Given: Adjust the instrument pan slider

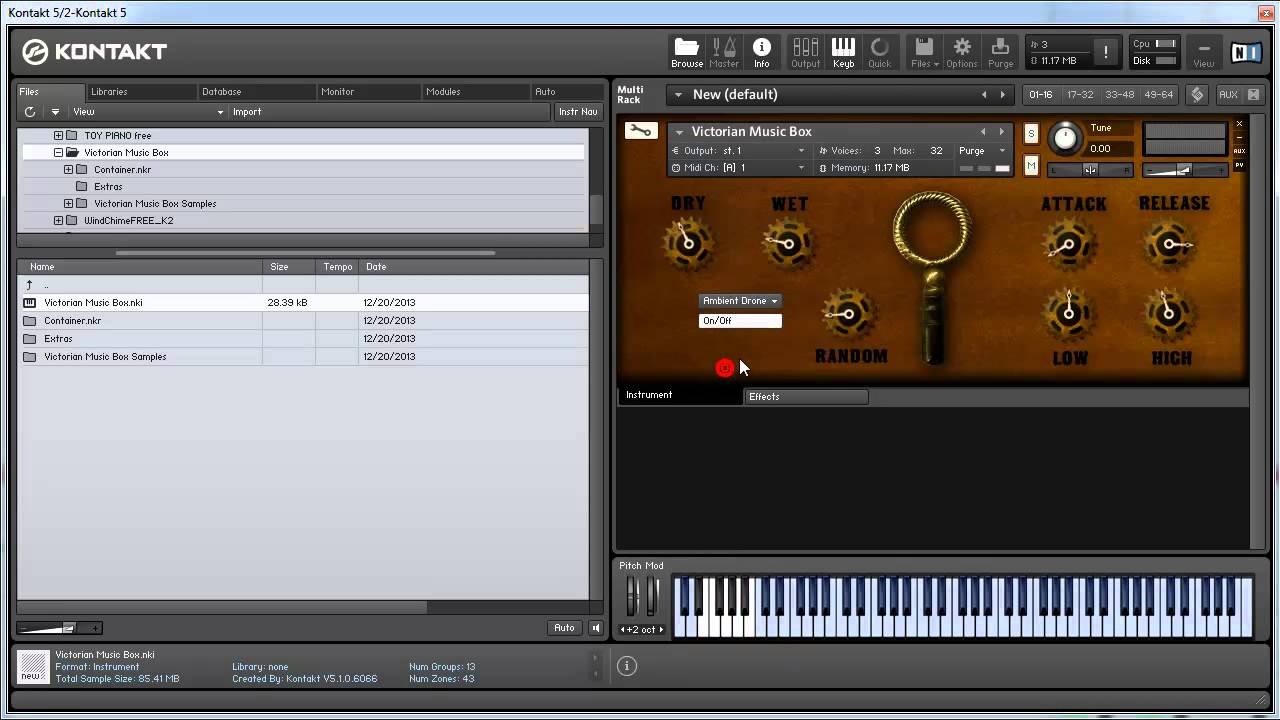Looking at the screenshot, I should coord(1090,170).
